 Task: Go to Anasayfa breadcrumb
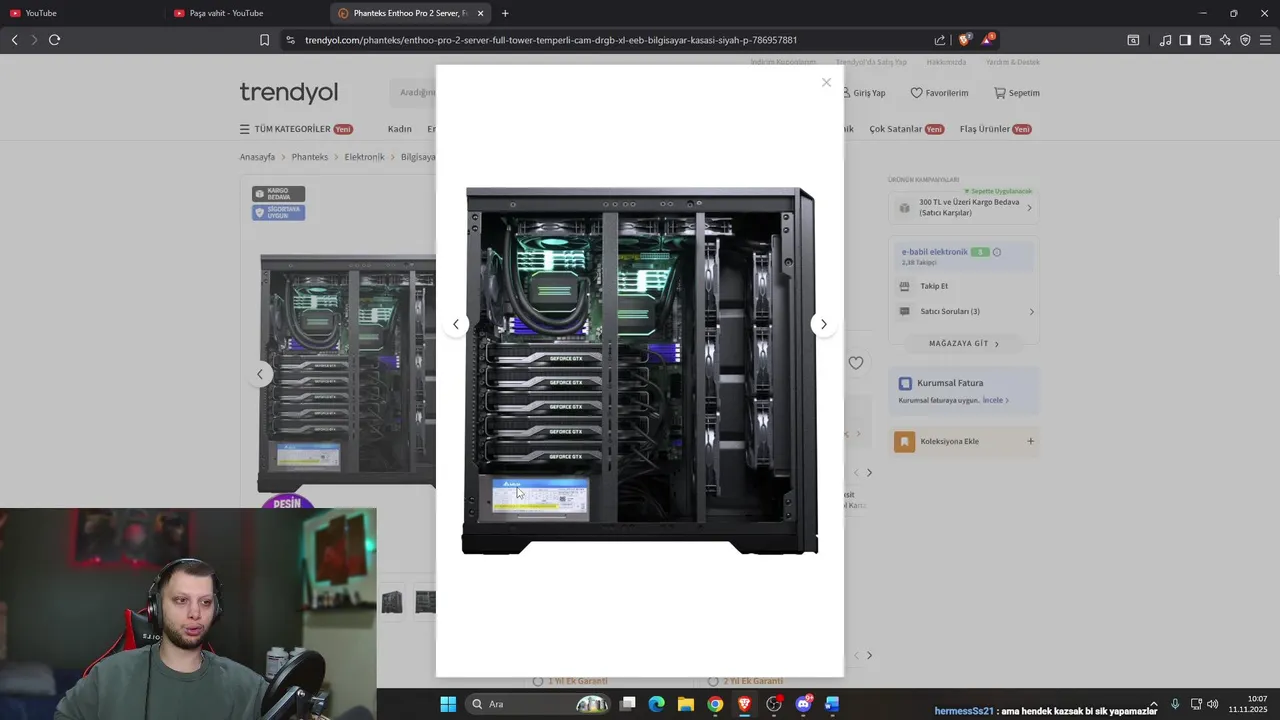point(257,157)
